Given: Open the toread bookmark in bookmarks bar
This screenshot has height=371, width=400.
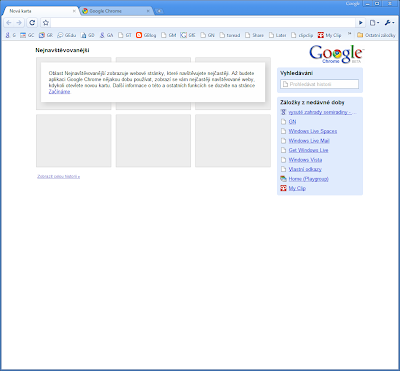Looking at the screenshot, I should (x=230, y=35).
